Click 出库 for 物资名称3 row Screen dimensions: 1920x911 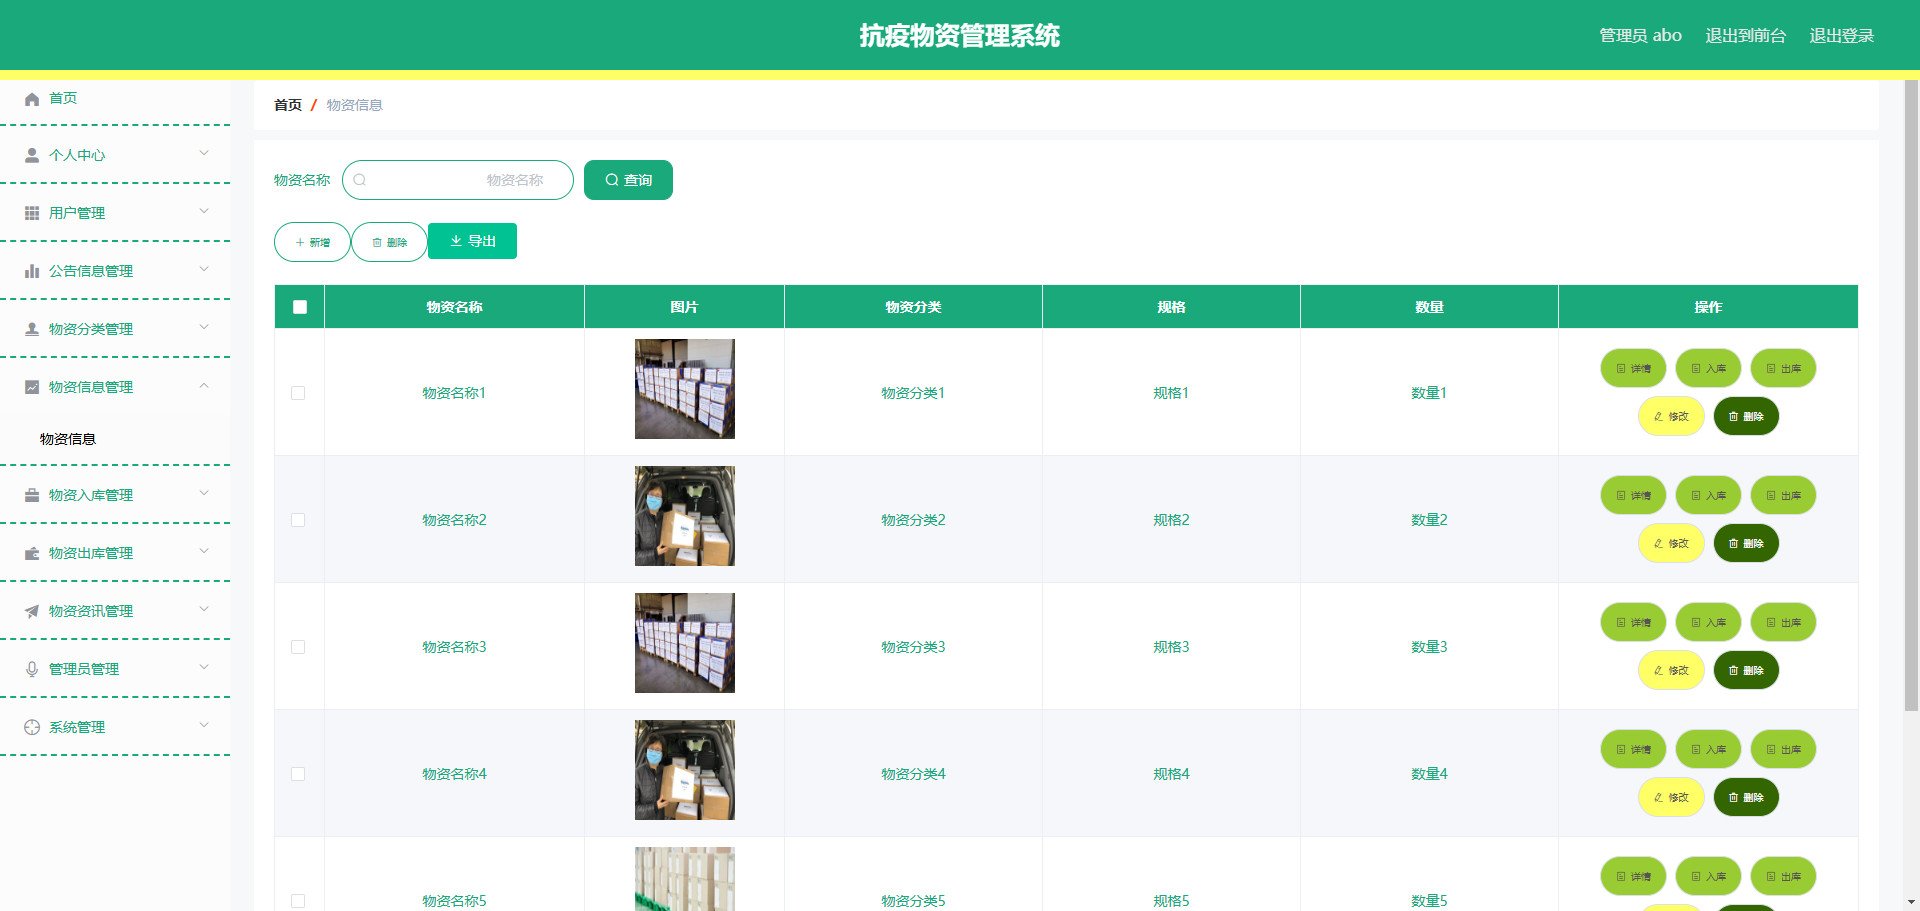point(1783,622)
